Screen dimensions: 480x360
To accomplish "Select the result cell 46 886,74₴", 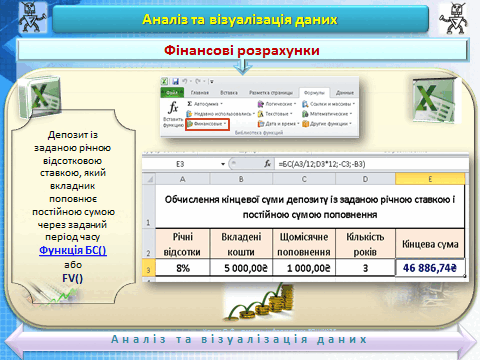I will (x=430, y=268).
